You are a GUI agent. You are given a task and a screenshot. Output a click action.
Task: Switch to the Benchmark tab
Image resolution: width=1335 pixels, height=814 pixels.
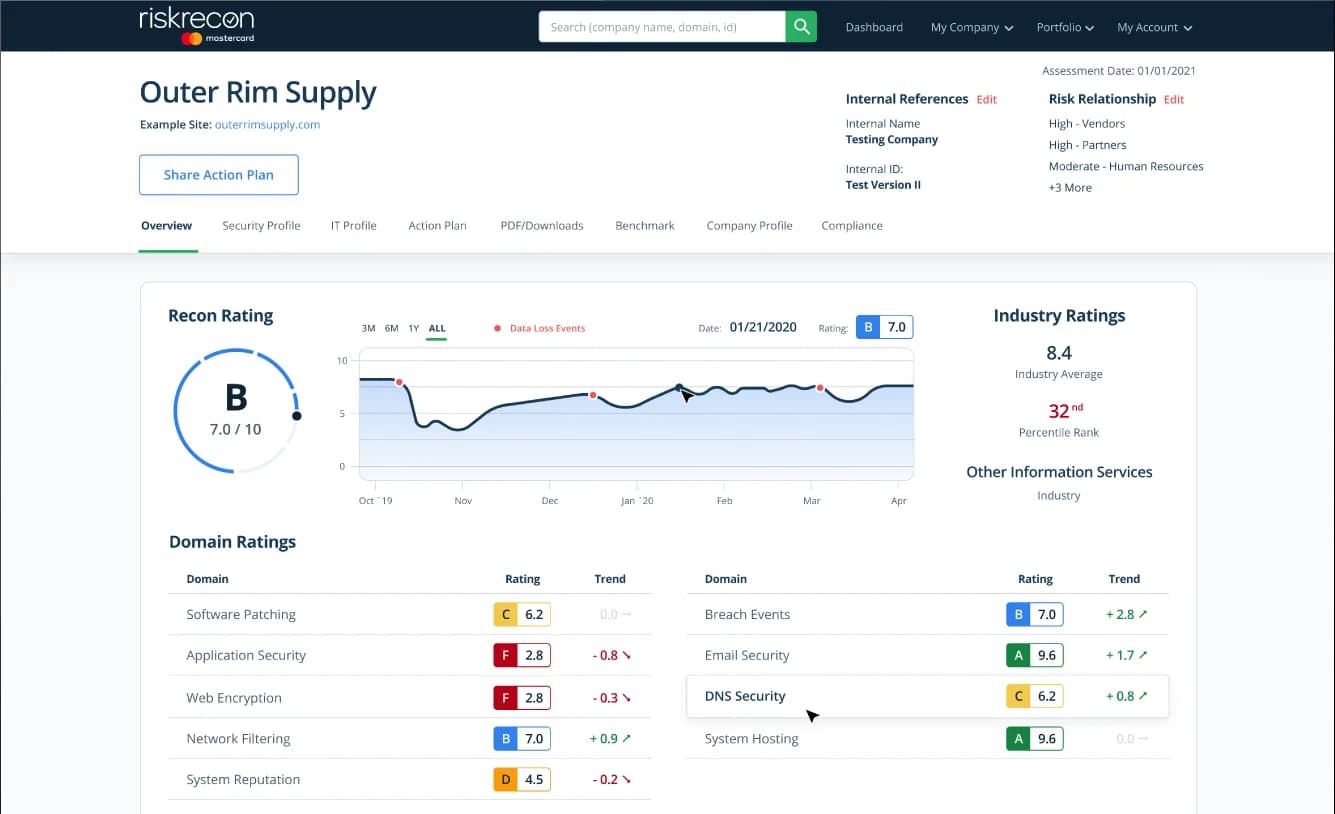[645, 226]
